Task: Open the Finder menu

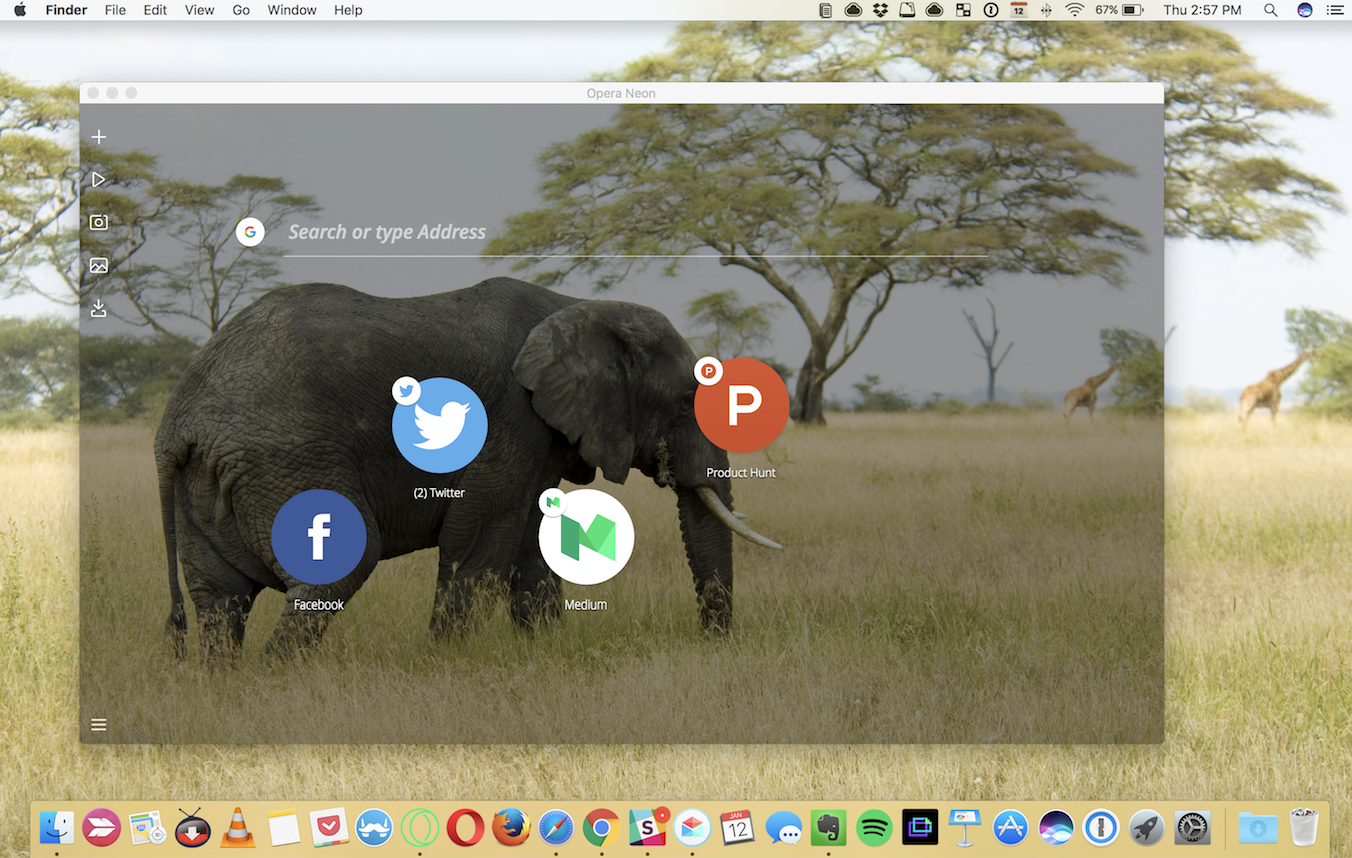Action: tap(66, 10)
